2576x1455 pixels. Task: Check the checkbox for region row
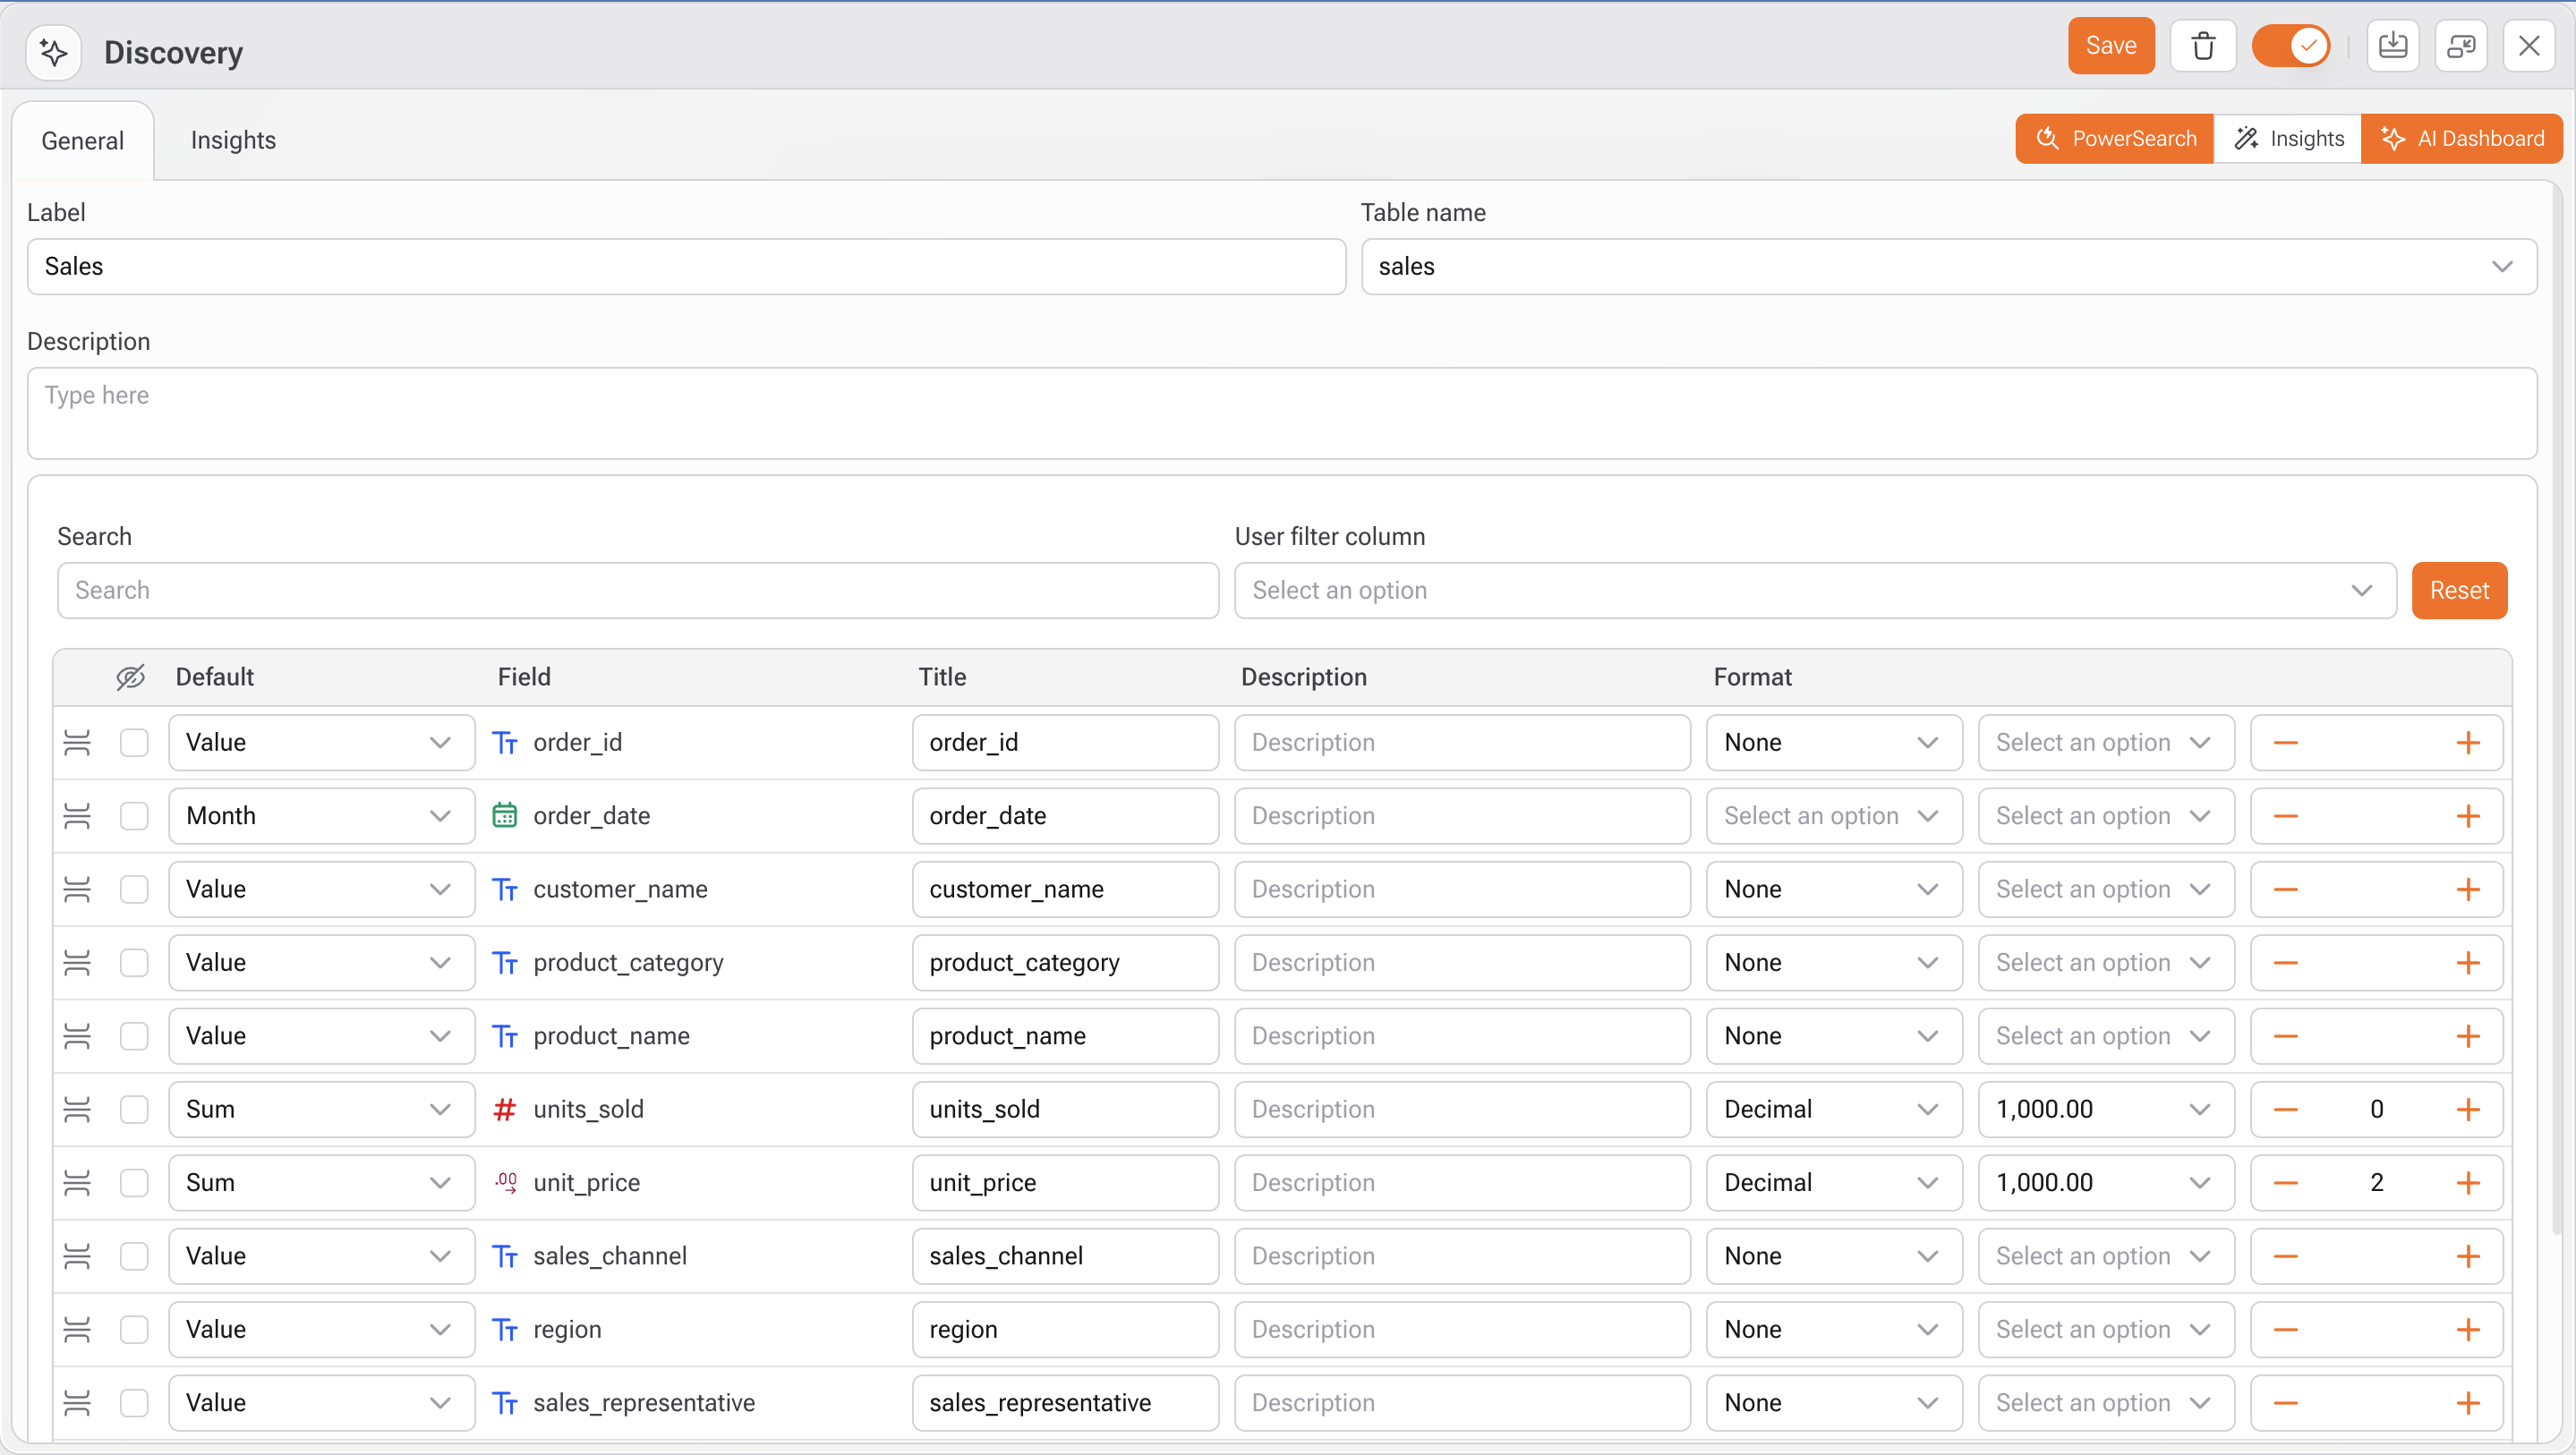click(134, 1329)
